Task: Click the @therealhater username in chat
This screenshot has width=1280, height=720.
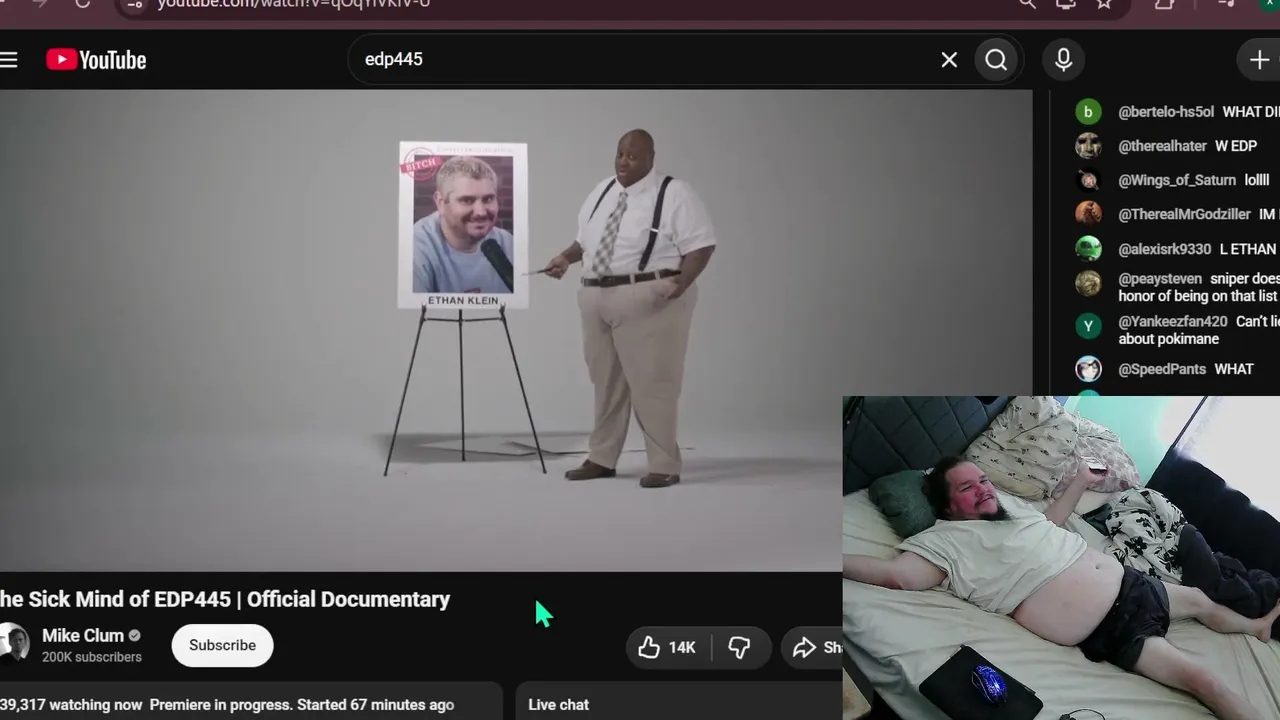Action: pos(1162,146)
